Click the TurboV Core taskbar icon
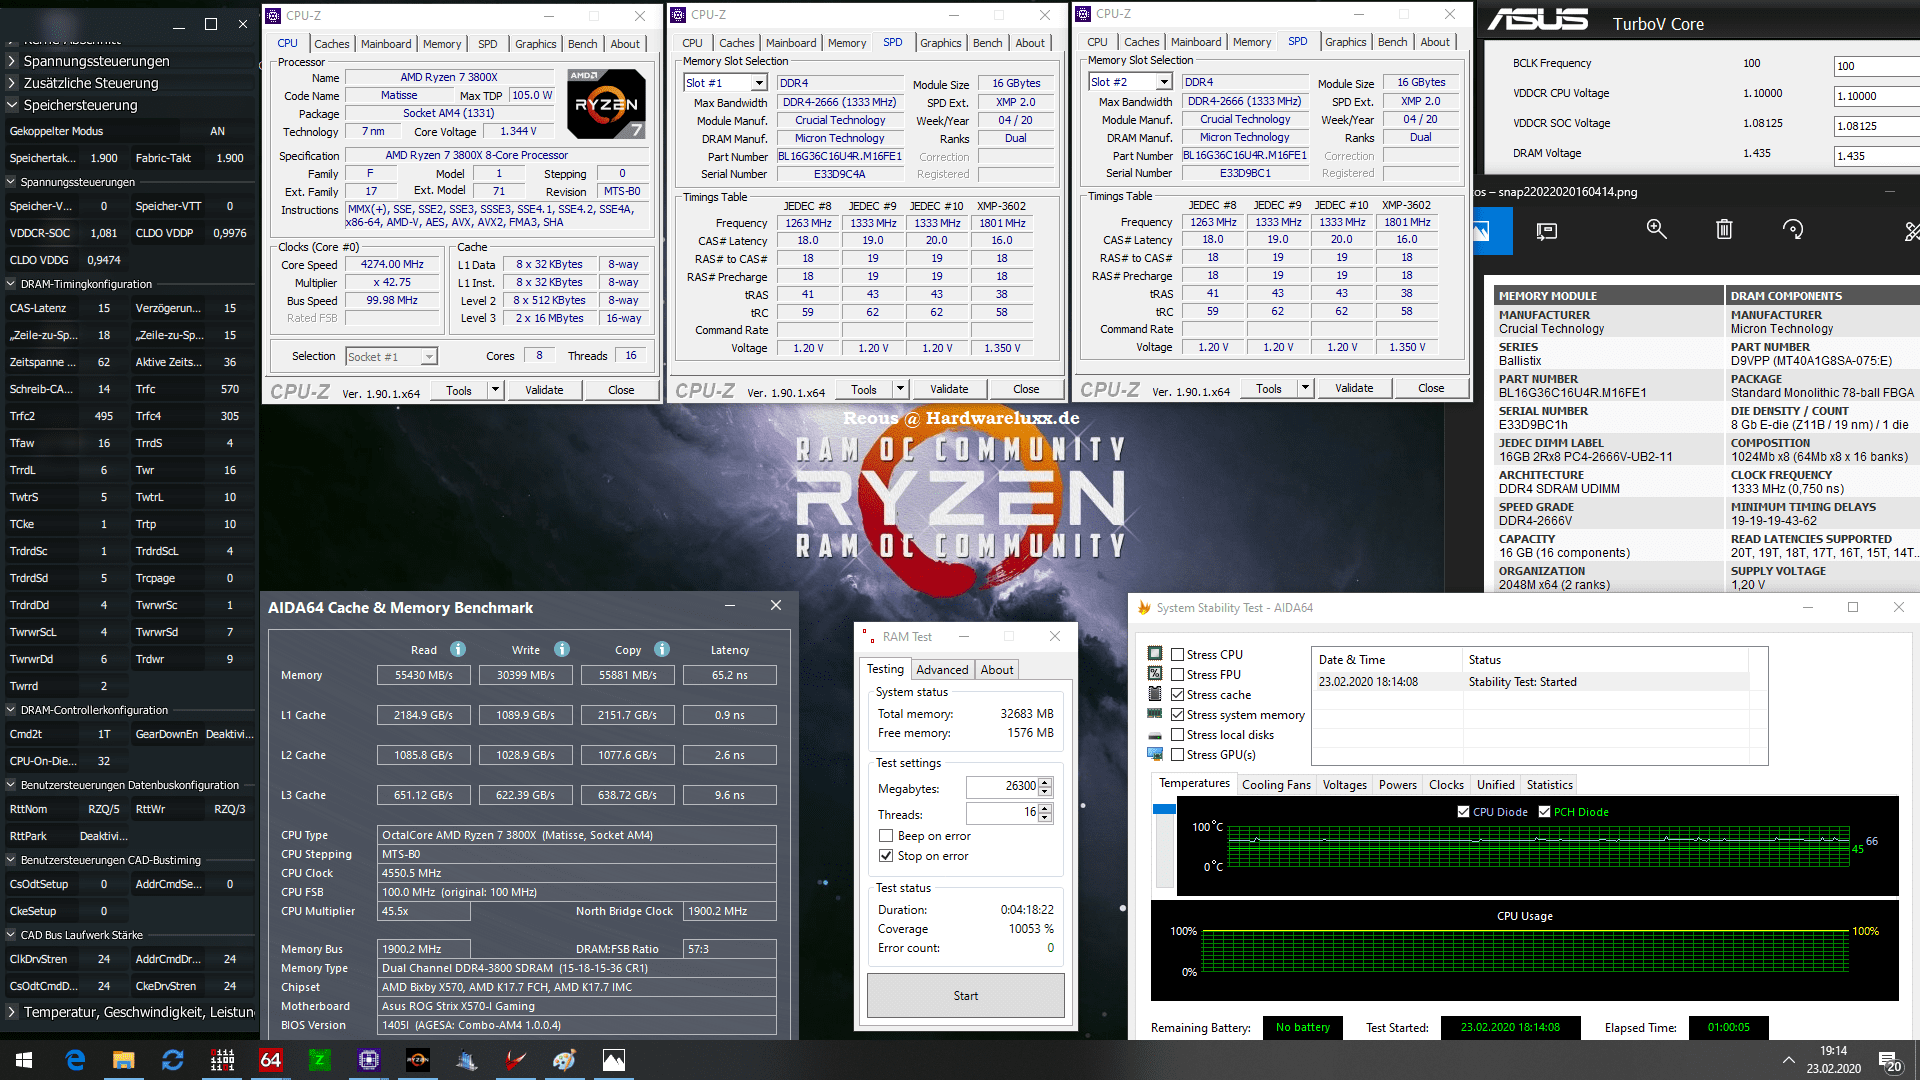 516,1060
